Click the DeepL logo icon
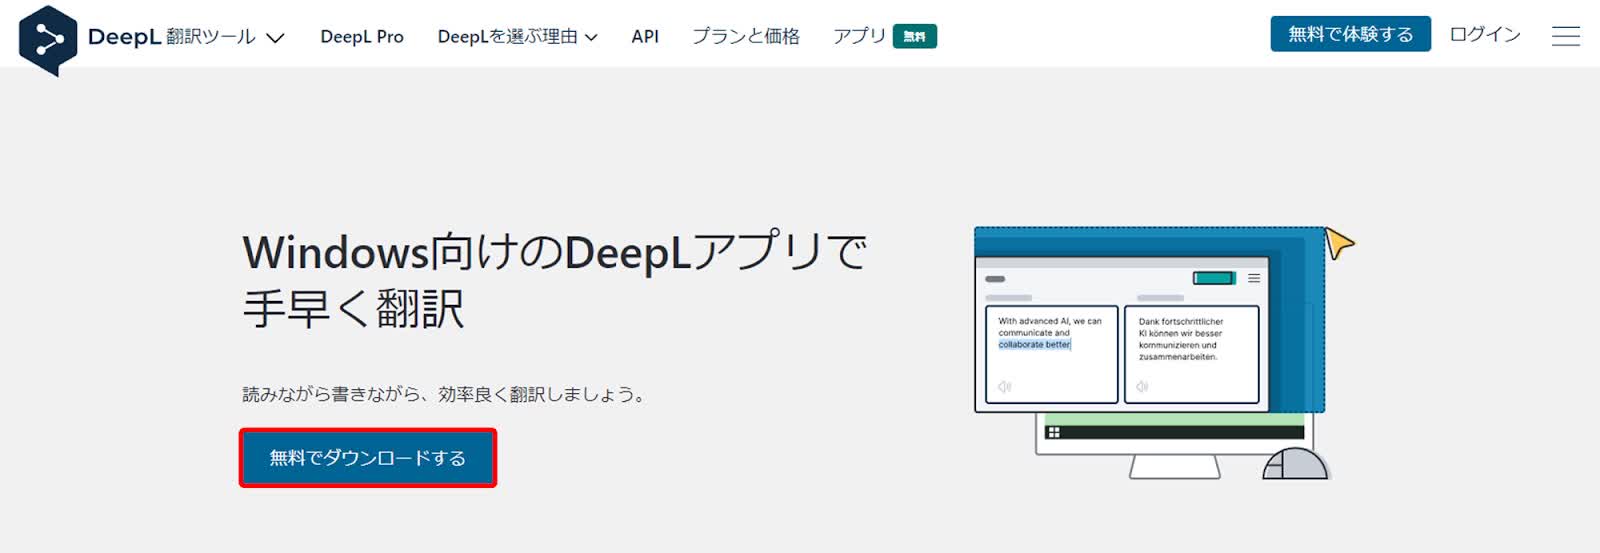This screenshot has height=553, width=1600. click(48, 40)
